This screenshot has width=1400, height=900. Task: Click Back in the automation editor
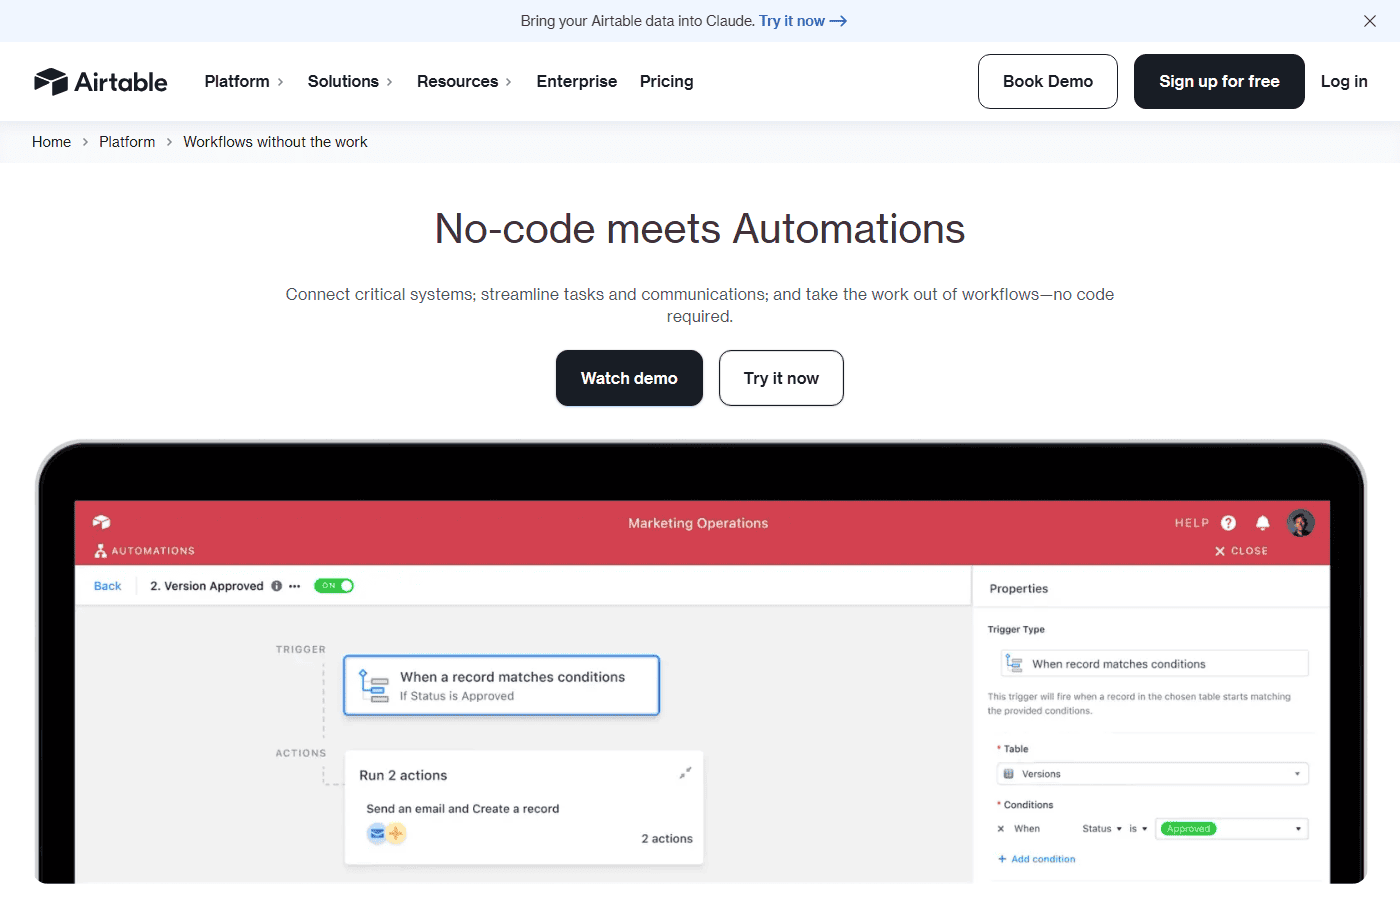point(108,586)
